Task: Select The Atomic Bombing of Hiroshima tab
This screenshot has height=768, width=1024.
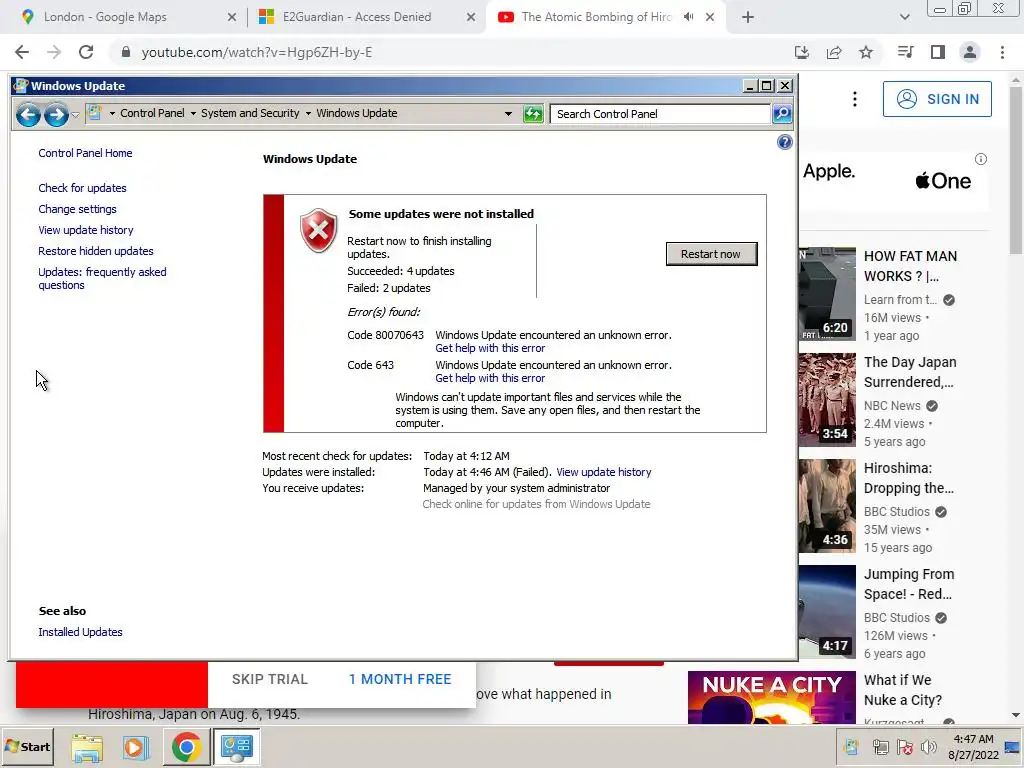Action: click(596, 17)
